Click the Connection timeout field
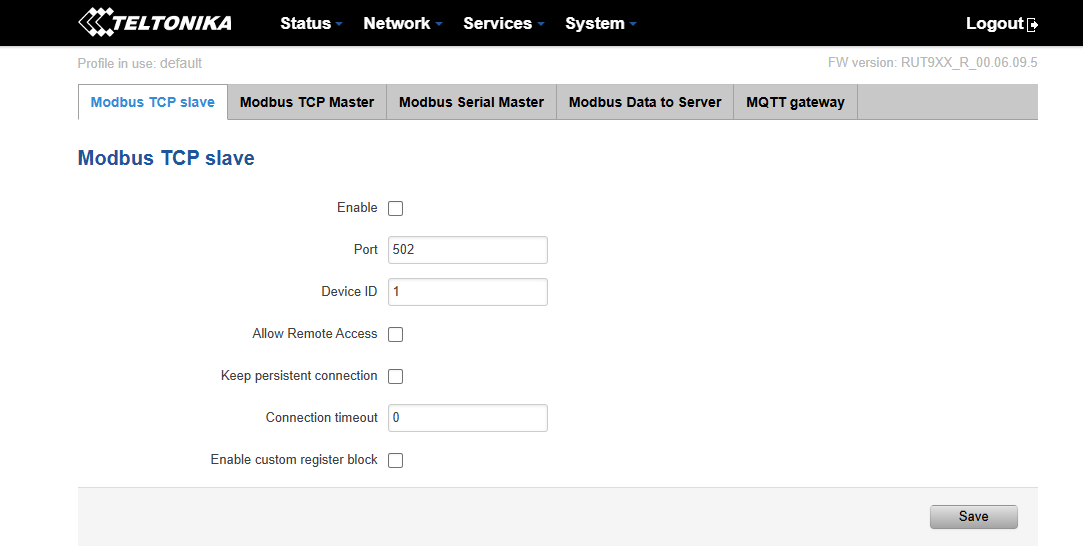This screenshot has height=546, width=1083. 467,418
